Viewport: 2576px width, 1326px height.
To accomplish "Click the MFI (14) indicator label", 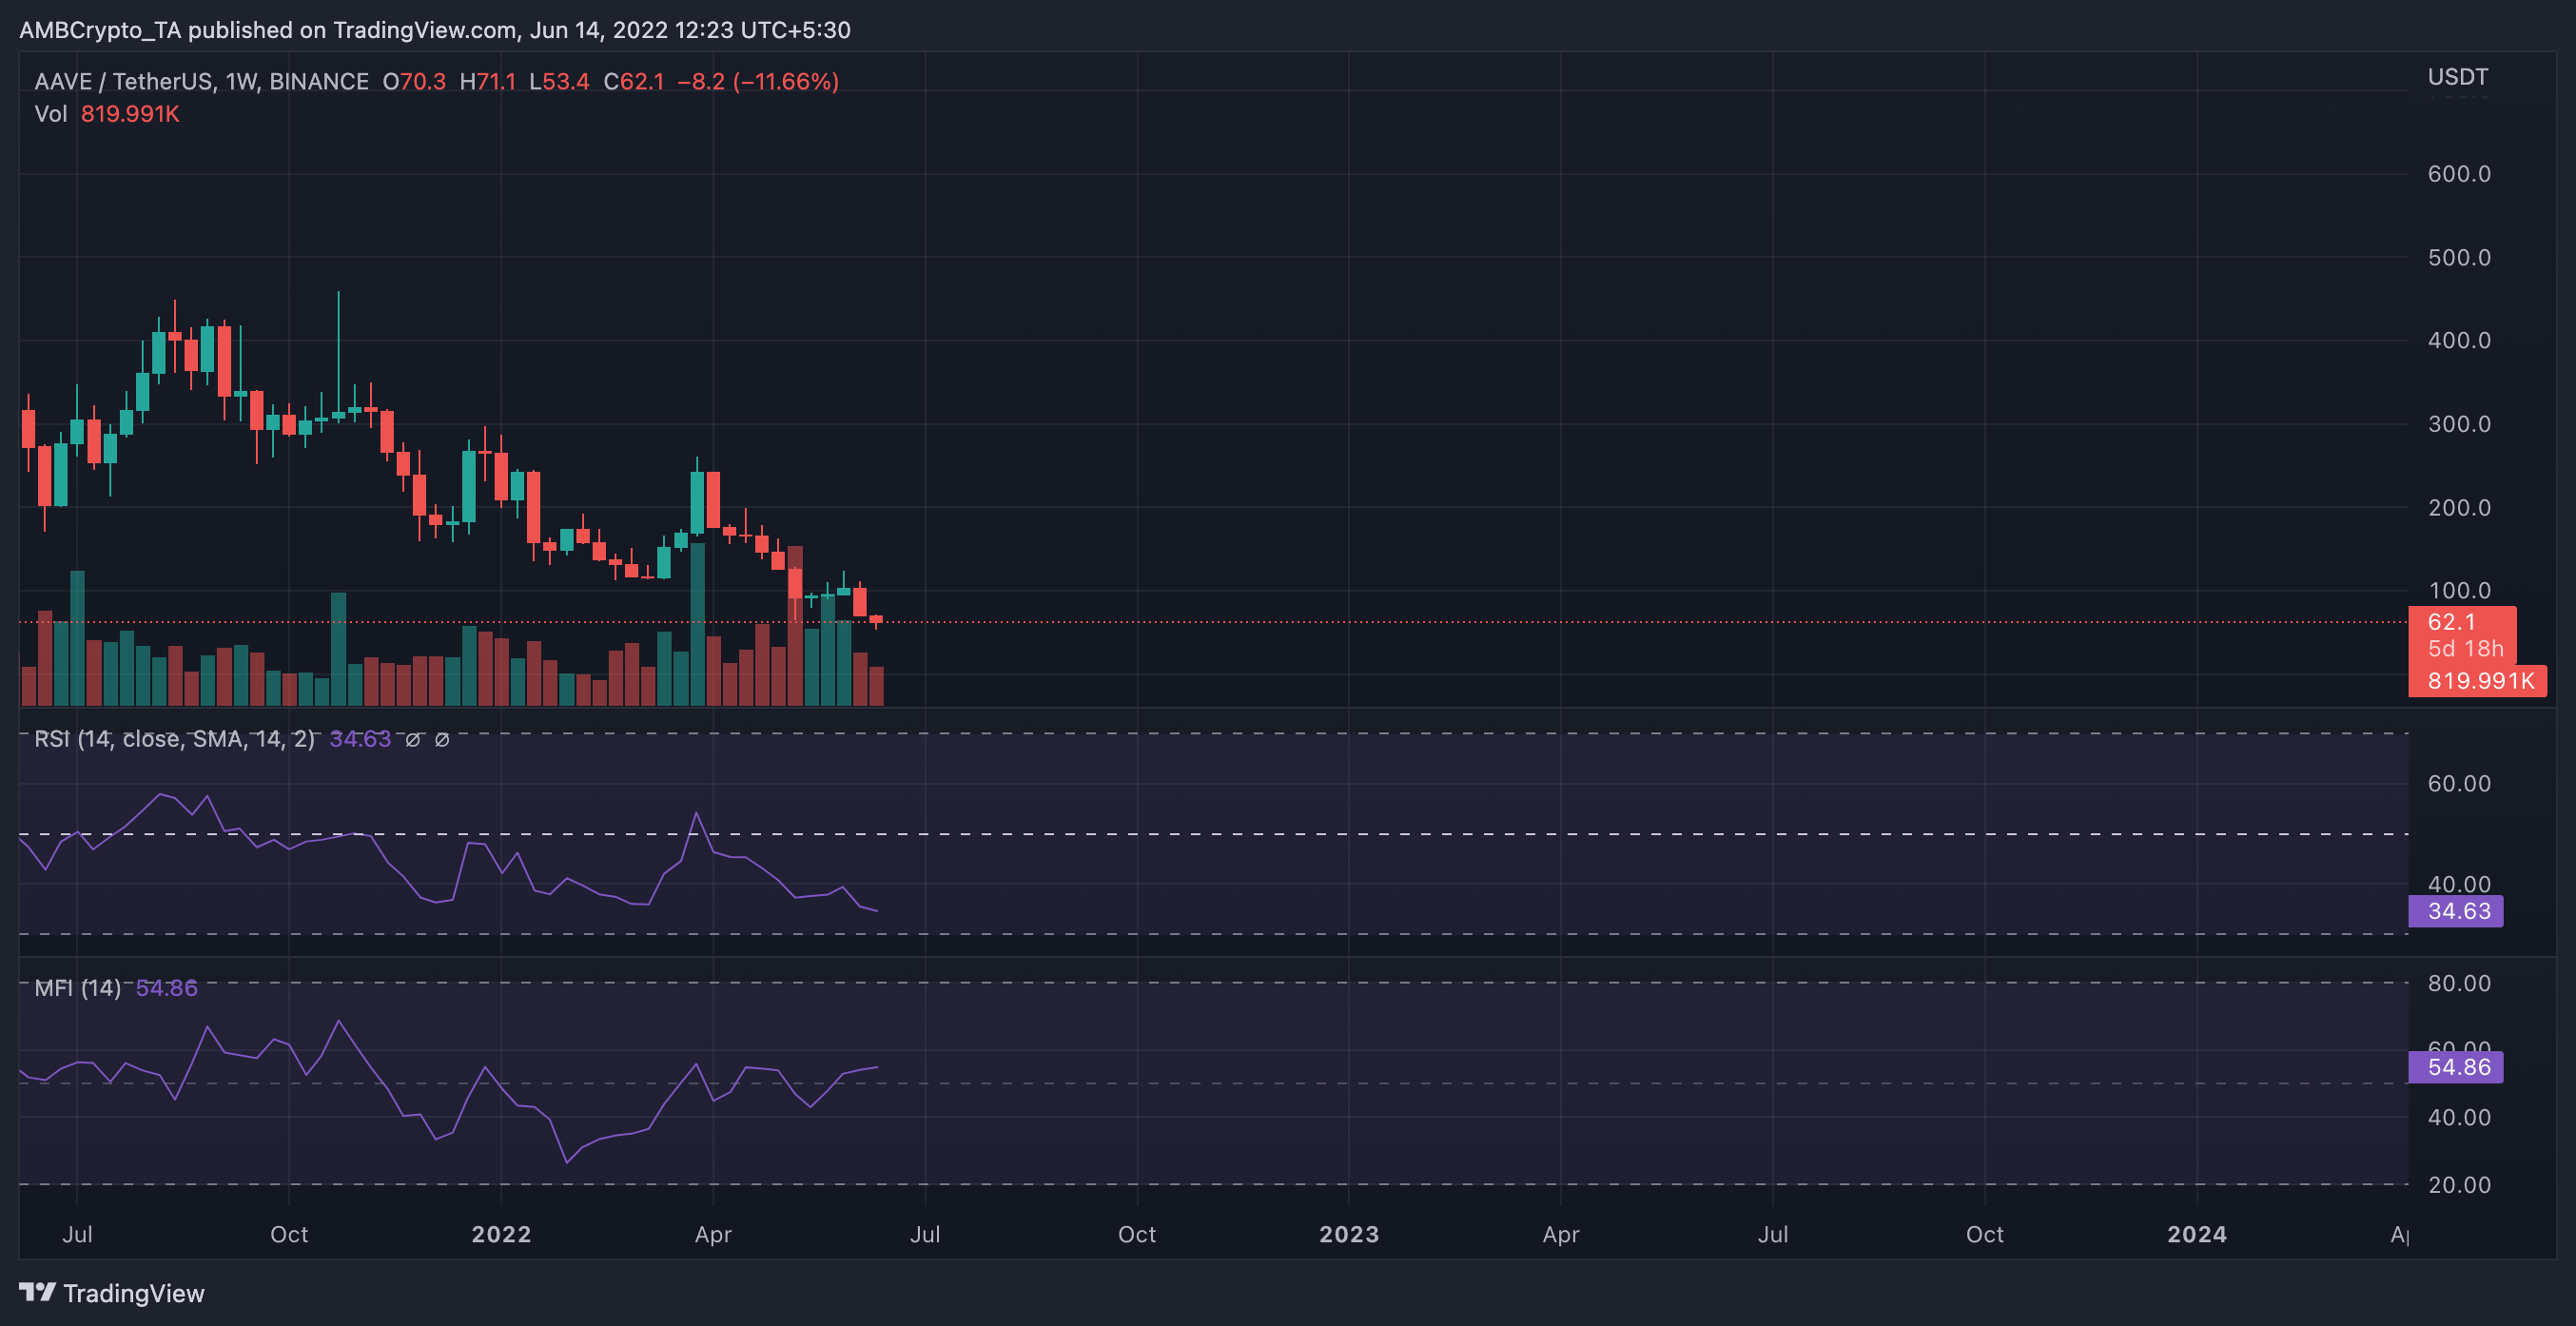I will [x=78, y=988].
